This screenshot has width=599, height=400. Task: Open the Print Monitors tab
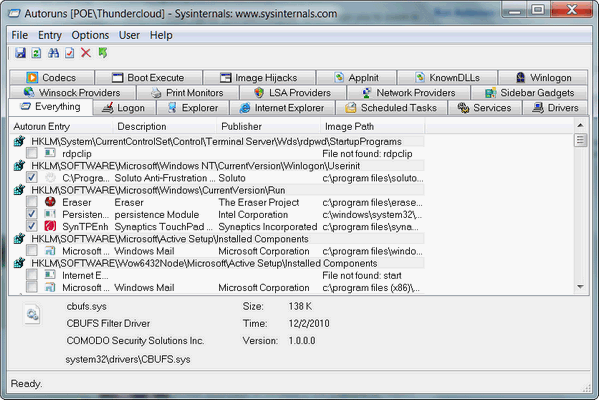pyautogui.click(x=188, y=92)
